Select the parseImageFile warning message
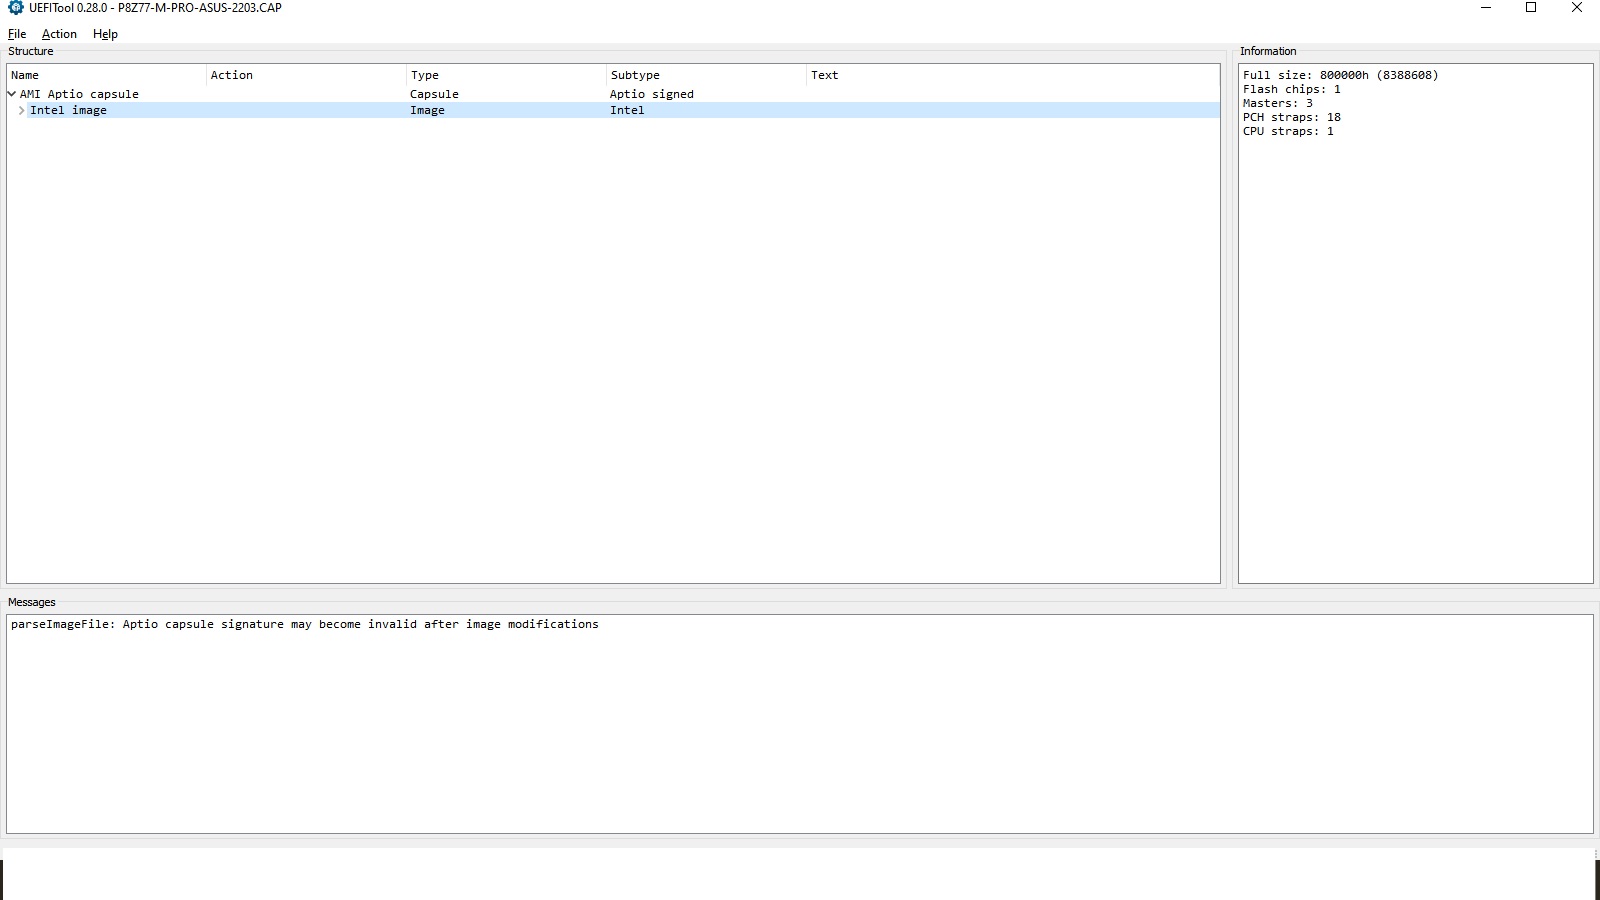This screenshot has width=1600, height=900. (x=305, y=624)
